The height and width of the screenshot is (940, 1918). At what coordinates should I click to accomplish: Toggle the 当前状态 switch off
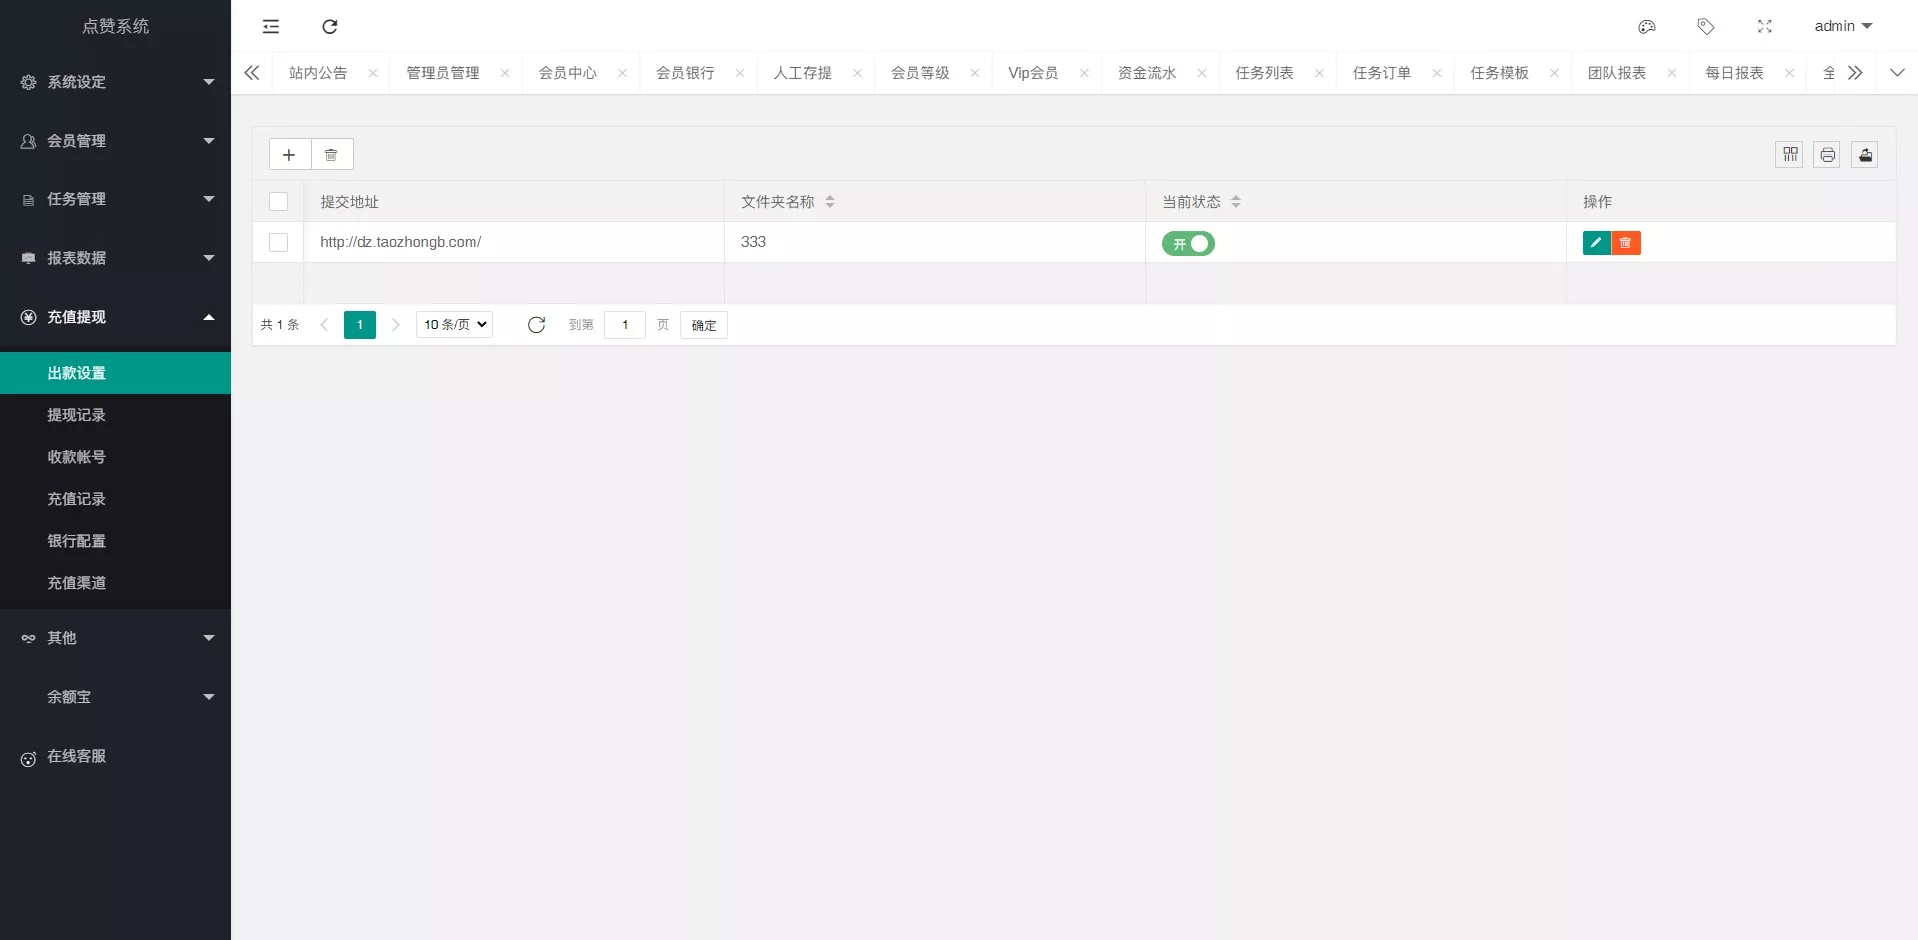(x=1188, y=244)
